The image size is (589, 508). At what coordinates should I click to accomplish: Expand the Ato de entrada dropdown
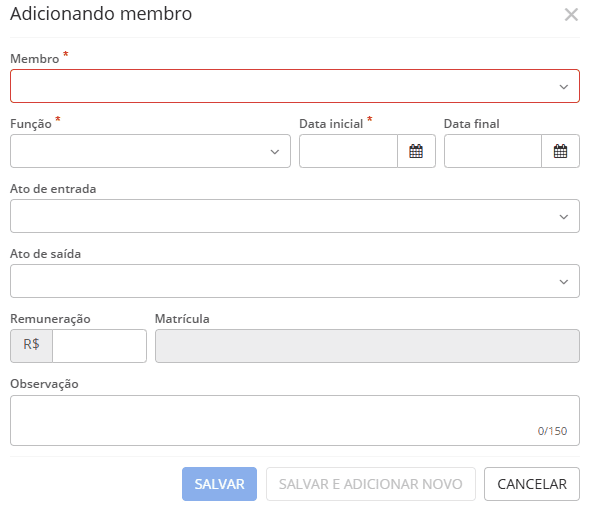coord(295,216)
